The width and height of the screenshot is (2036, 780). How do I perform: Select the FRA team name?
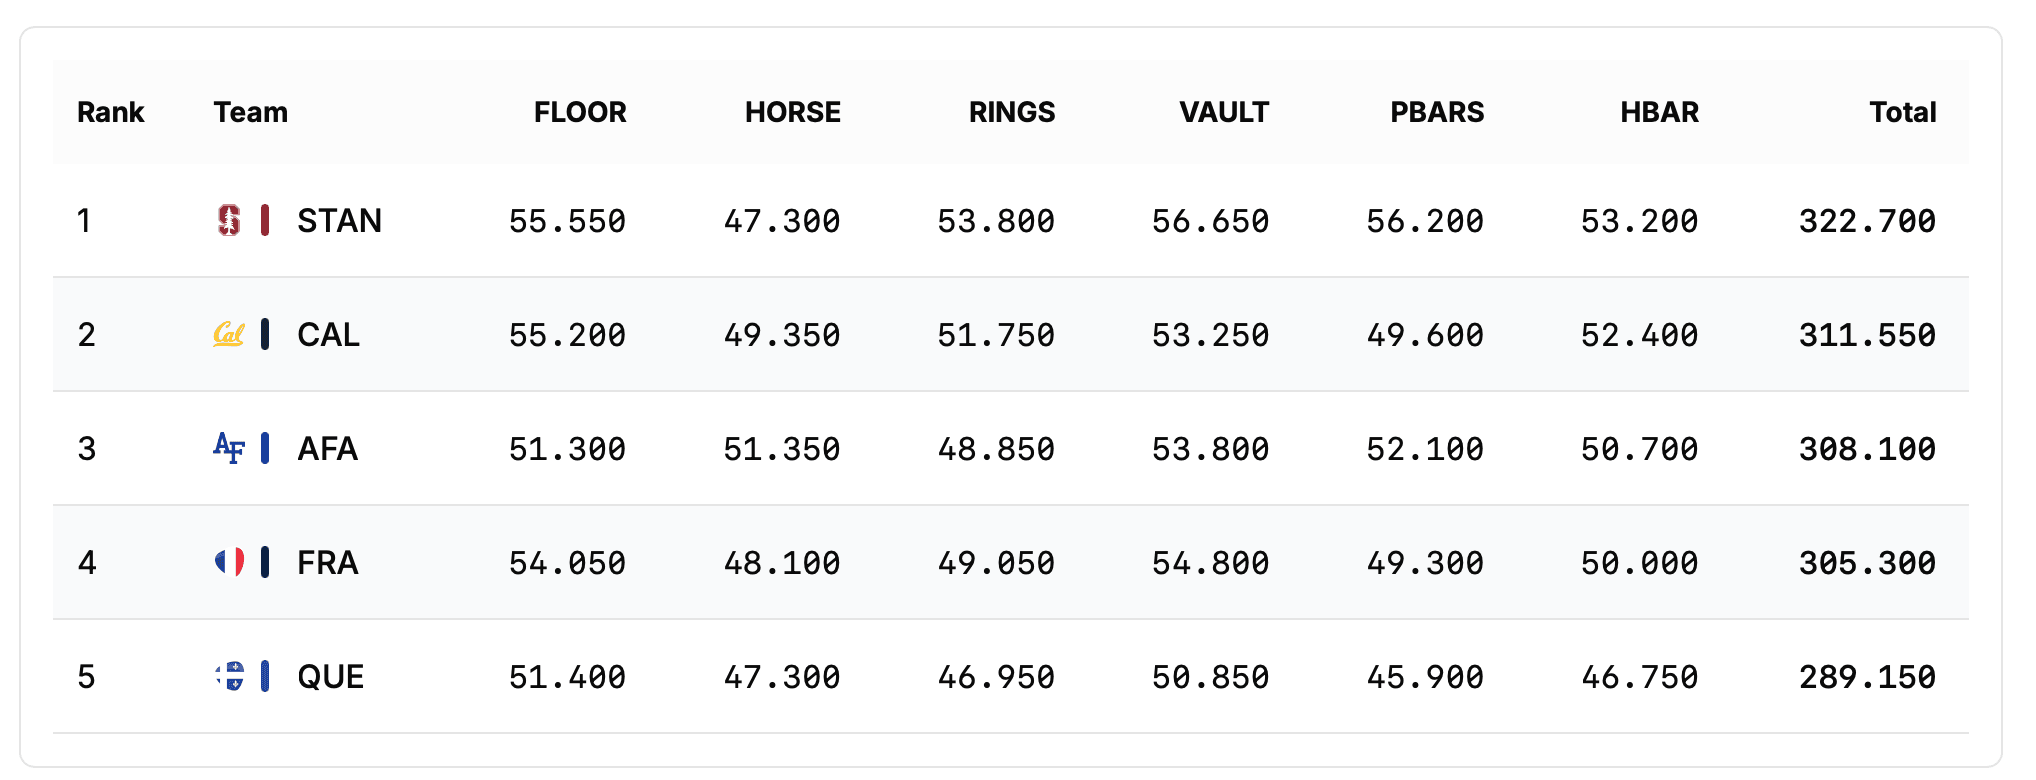pyautogui.click(x=327, y=562)
